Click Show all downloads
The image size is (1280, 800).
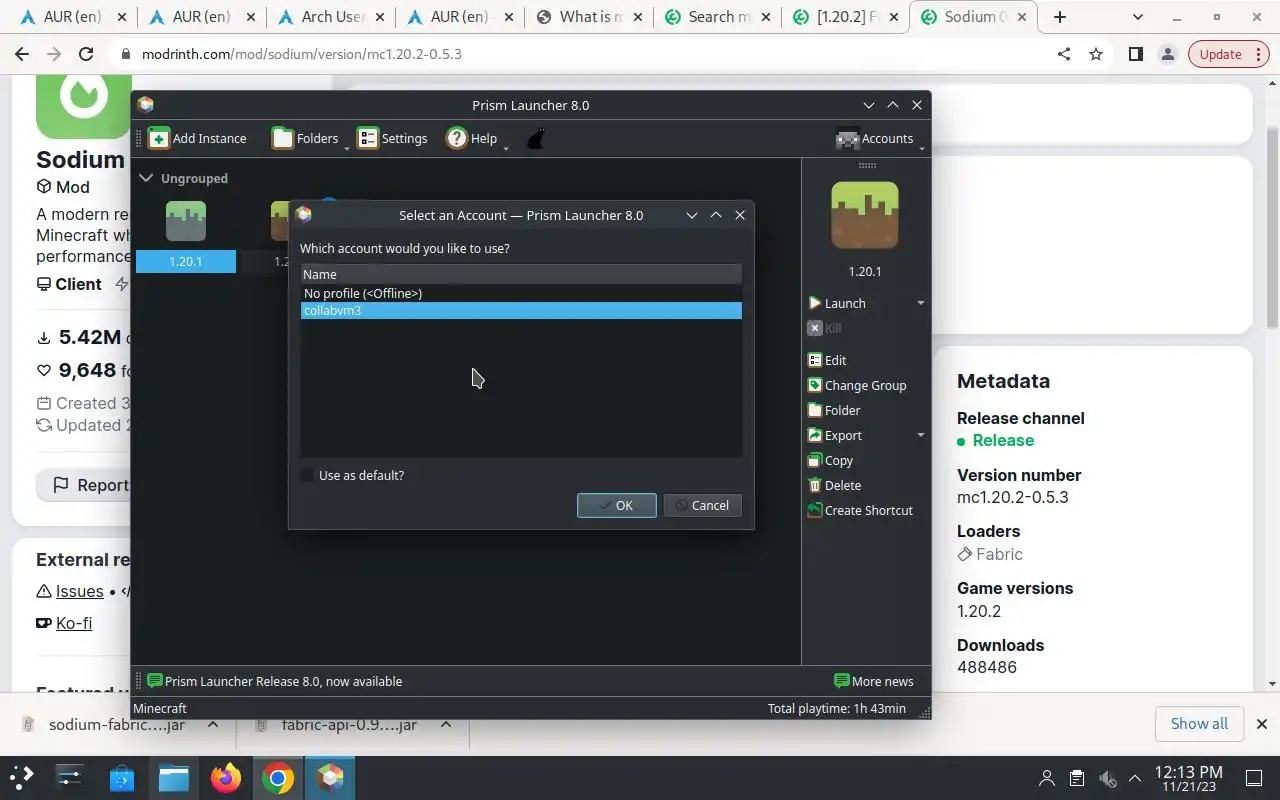1199,724
